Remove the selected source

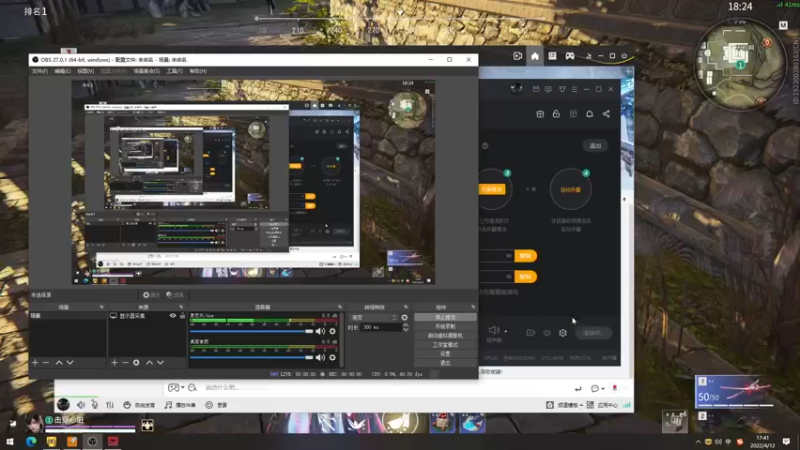click(x=125, y=362)
